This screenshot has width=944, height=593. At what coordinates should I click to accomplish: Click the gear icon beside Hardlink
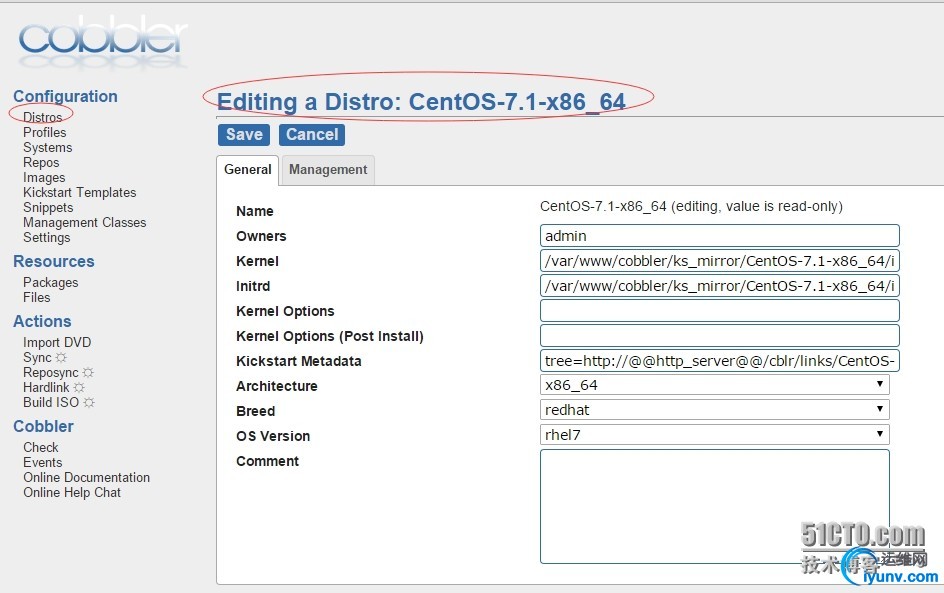click(80, 387)
